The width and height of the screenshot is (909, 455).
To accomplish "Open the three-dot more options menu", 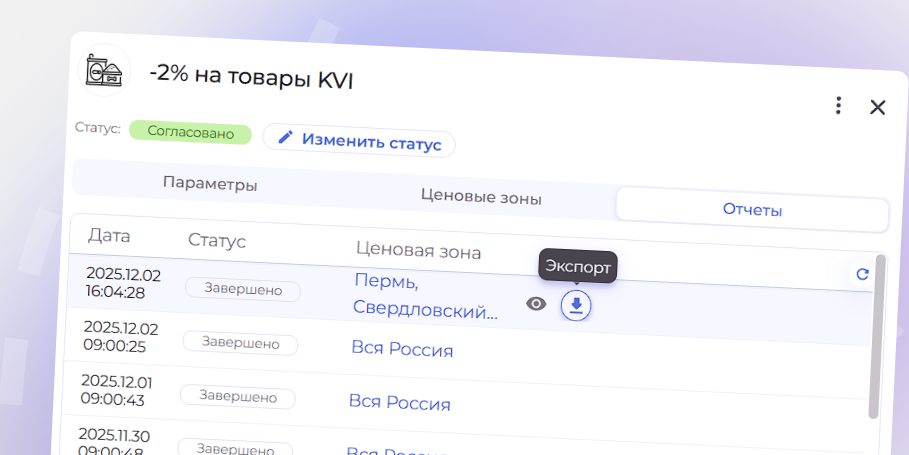I will pyautogui.click(x=838, y=105).
